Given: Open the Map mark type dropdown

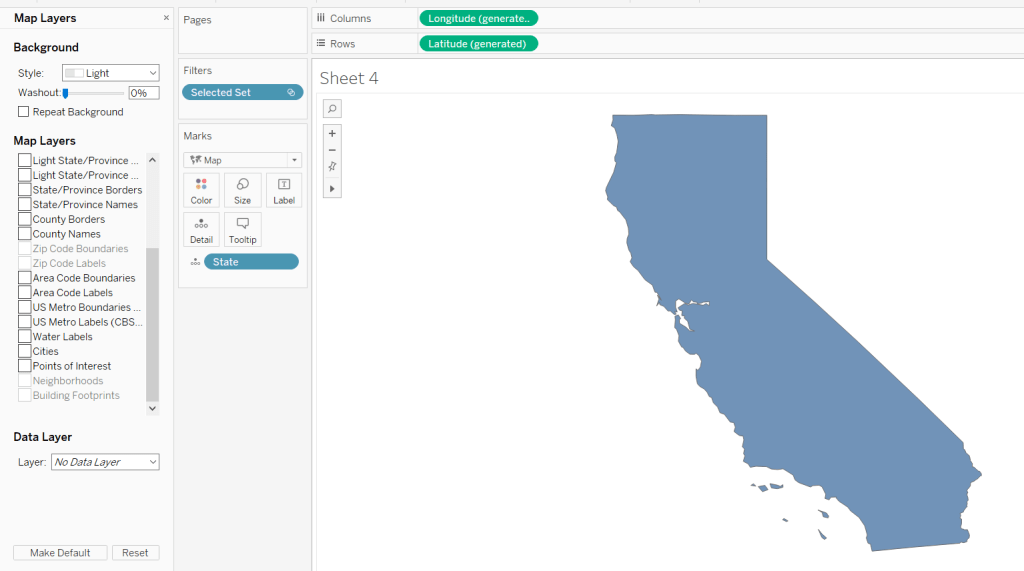Looking at the screenshot, I should point(243,160).
